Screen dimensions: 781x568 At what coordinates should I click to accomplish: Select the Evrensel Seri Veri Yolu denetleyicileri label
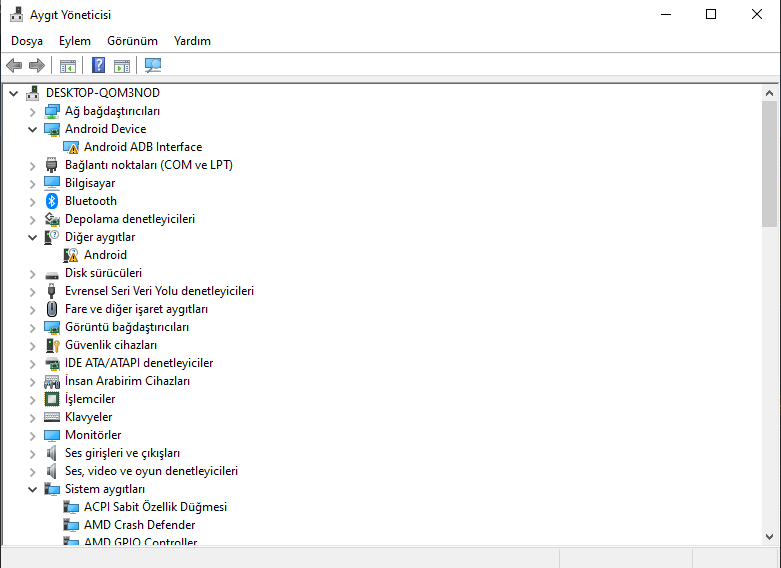[159, 291]
